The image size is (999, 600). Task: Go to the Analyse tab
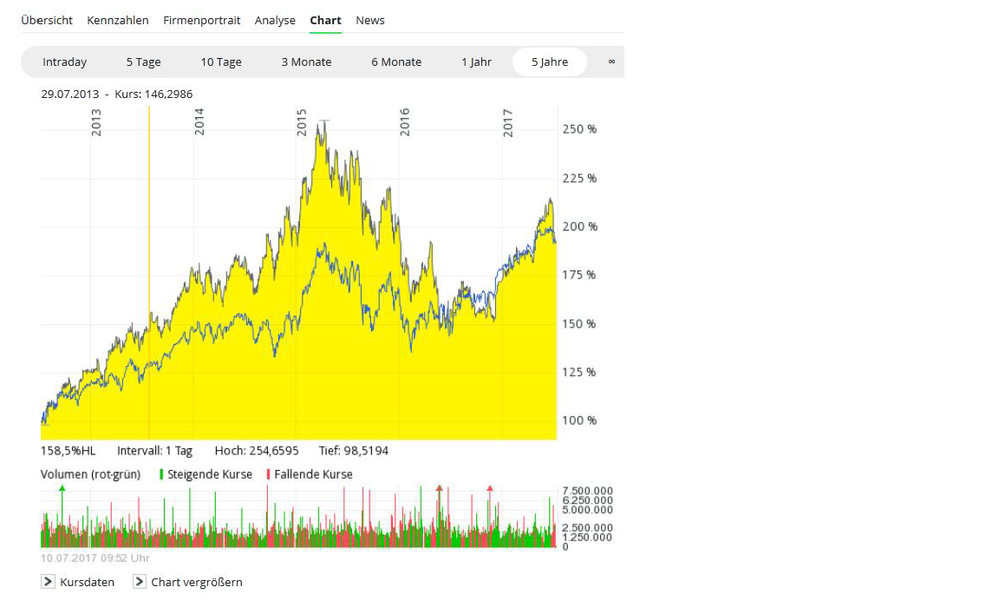tap(275, 20)
